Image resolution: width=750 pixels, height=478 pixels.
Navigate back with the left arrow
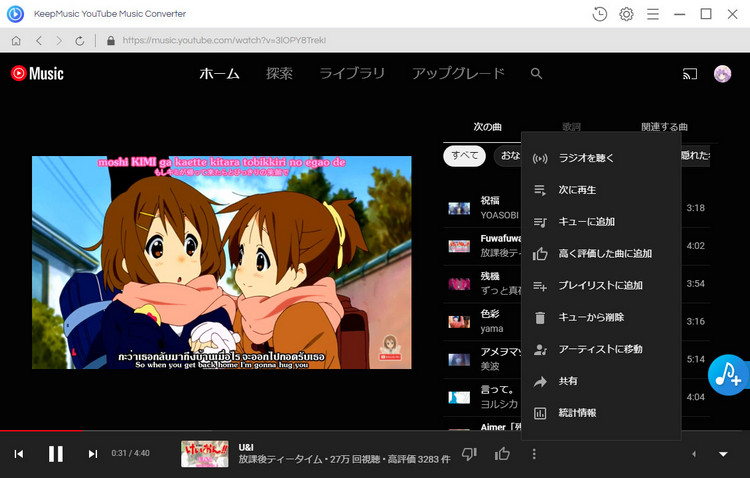point(39,41)
